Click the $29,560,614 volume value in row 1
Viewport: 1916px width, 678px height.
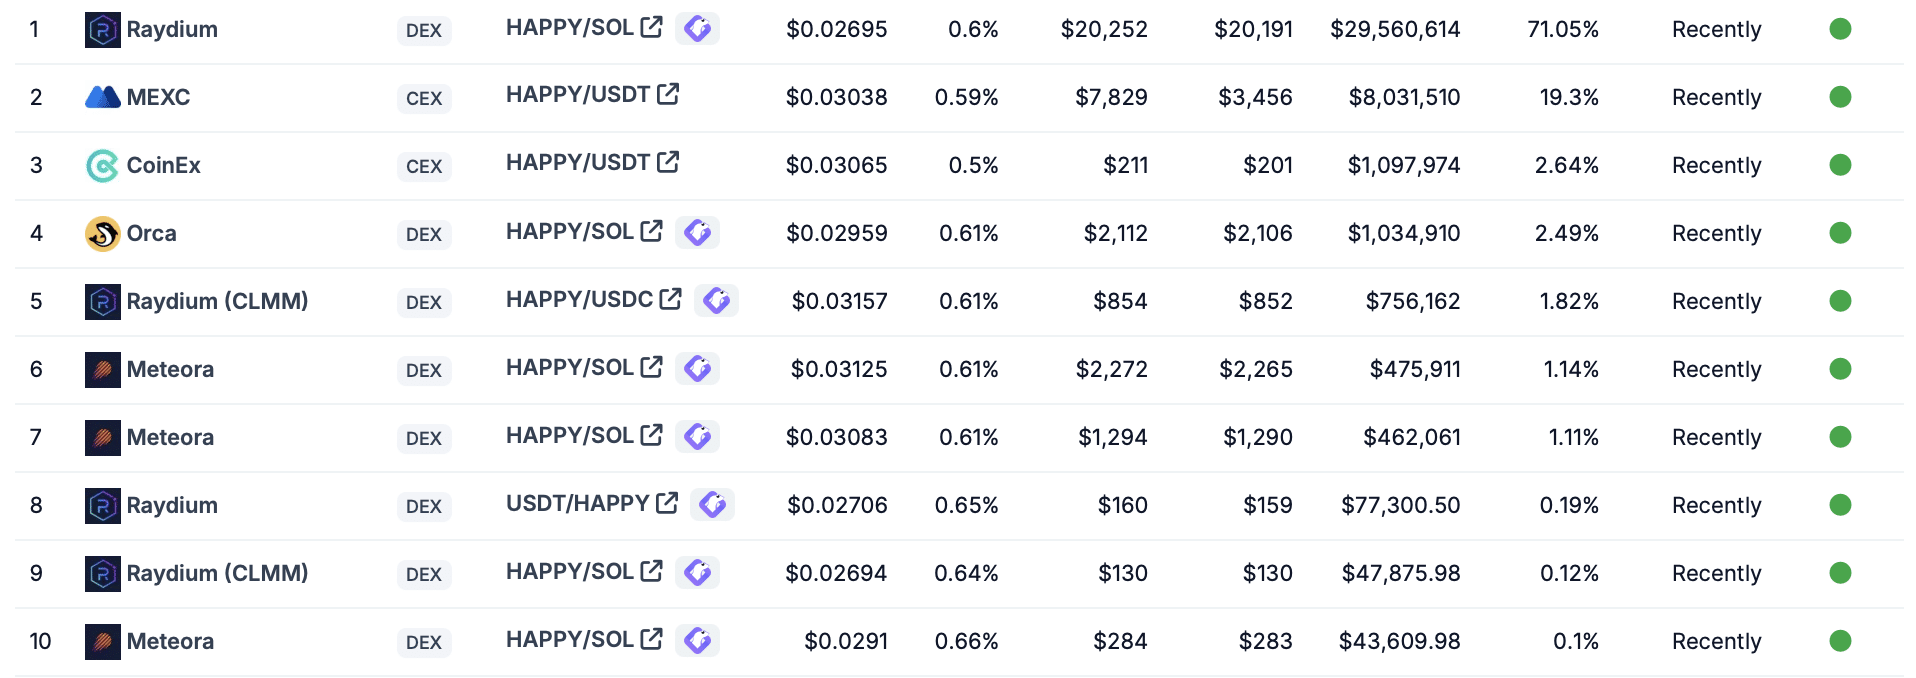pos(1395,30)
